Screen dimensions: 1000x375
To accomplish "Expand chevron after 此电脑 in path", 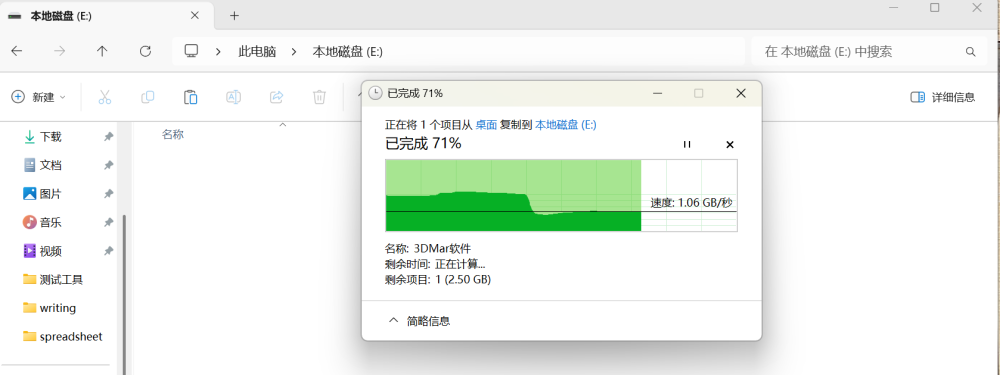I will coord(293,52).
